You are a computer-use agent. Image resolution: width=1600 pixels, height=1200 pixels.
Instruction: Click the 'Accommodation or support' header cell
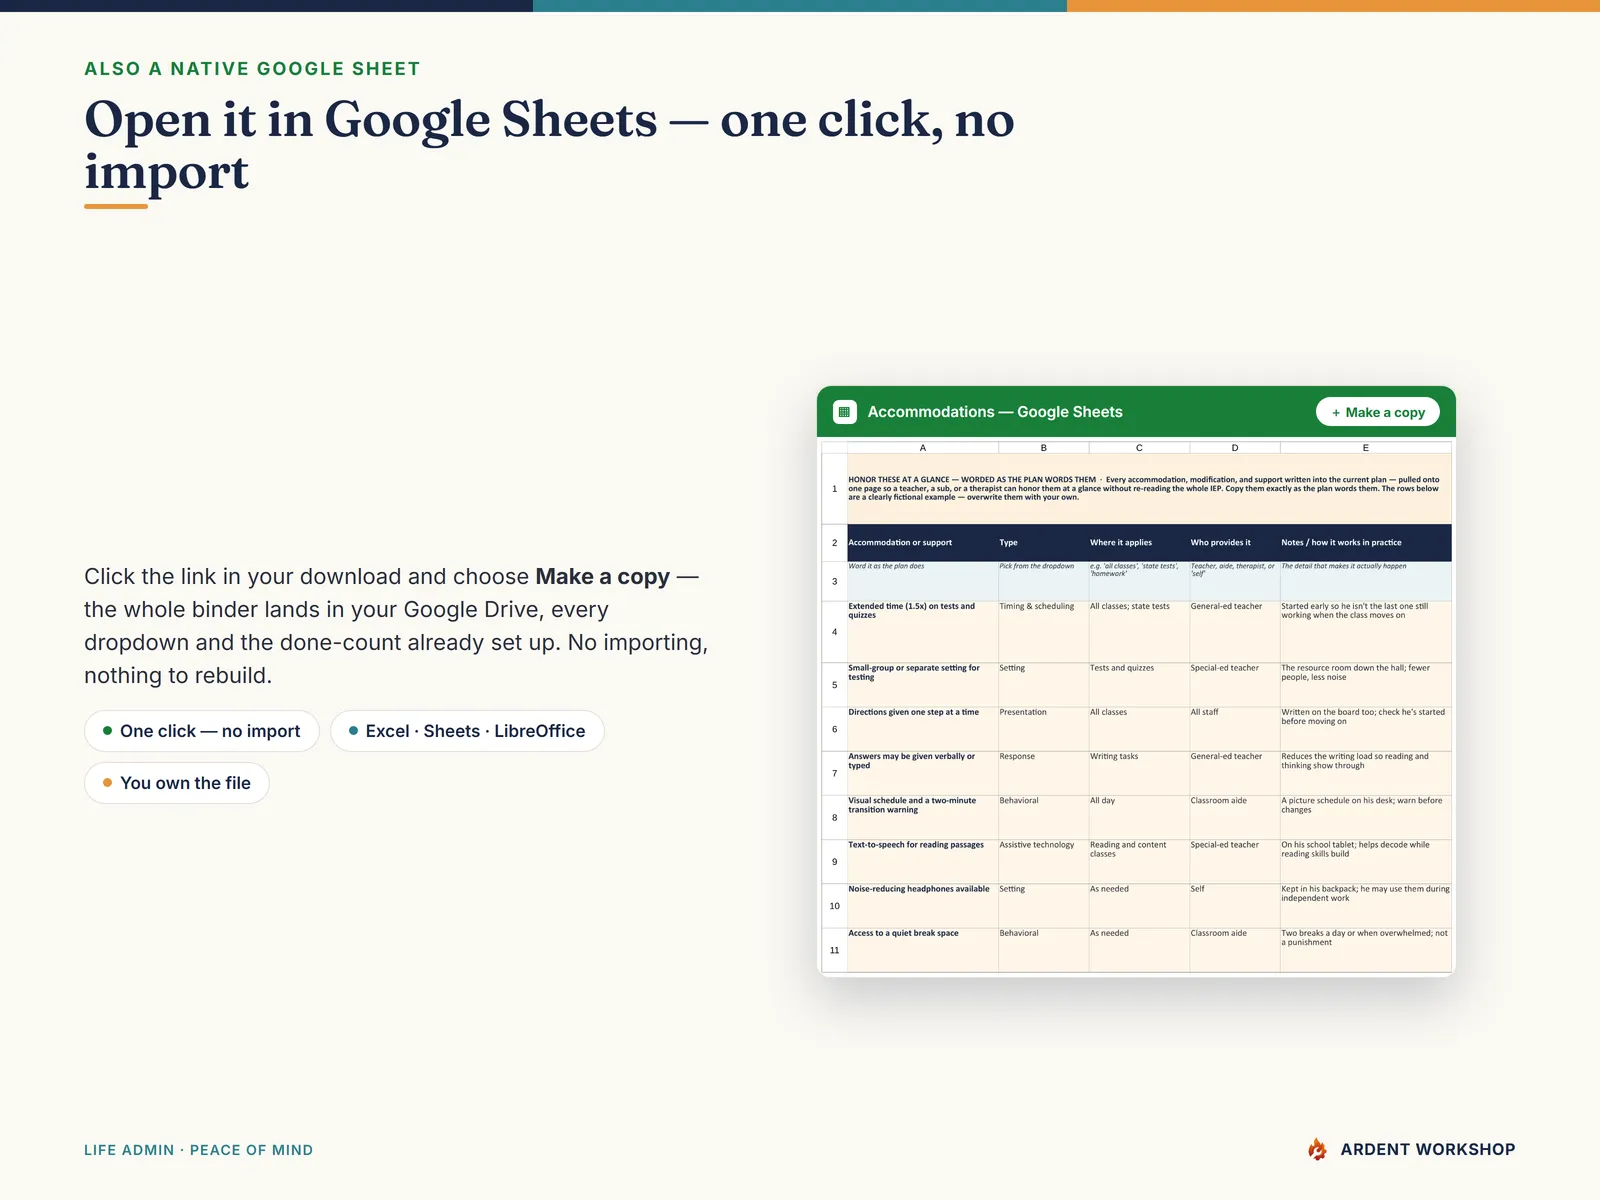[922, 543]
